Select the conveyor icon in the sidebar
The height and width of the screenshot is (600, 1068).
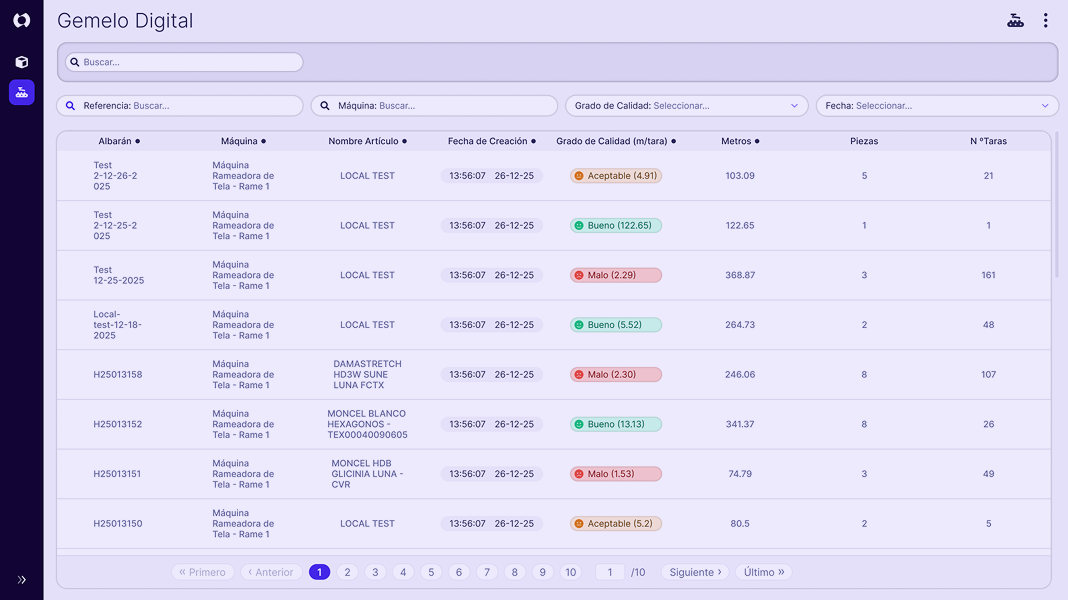pyautogui.click(x=21, y=92)
